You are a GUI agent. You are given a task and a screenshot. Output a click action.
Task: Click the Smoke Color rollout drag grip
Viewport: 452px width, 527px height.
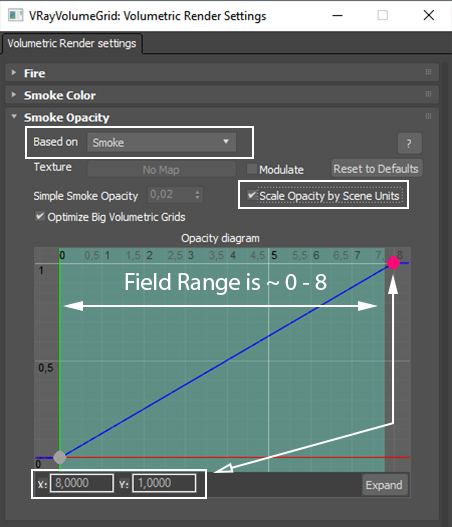(x=428, y=94)
